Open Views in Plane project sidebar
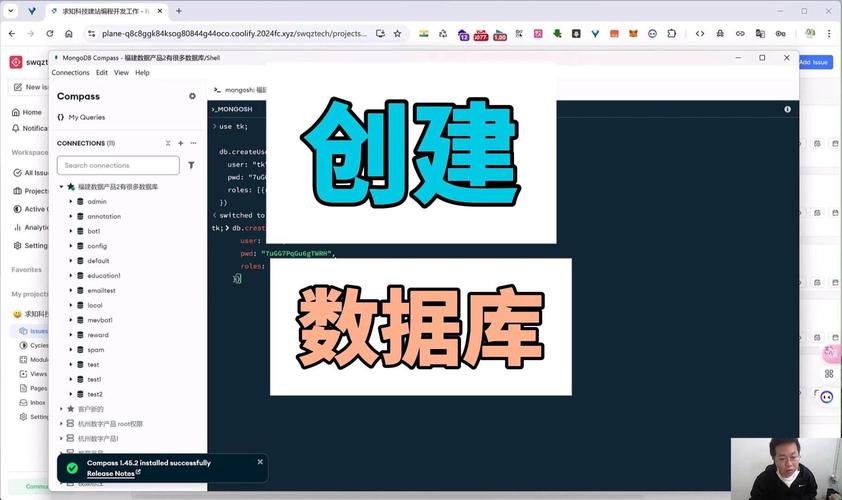Viewport: 842px width, 500px height. tap(33, 374)
